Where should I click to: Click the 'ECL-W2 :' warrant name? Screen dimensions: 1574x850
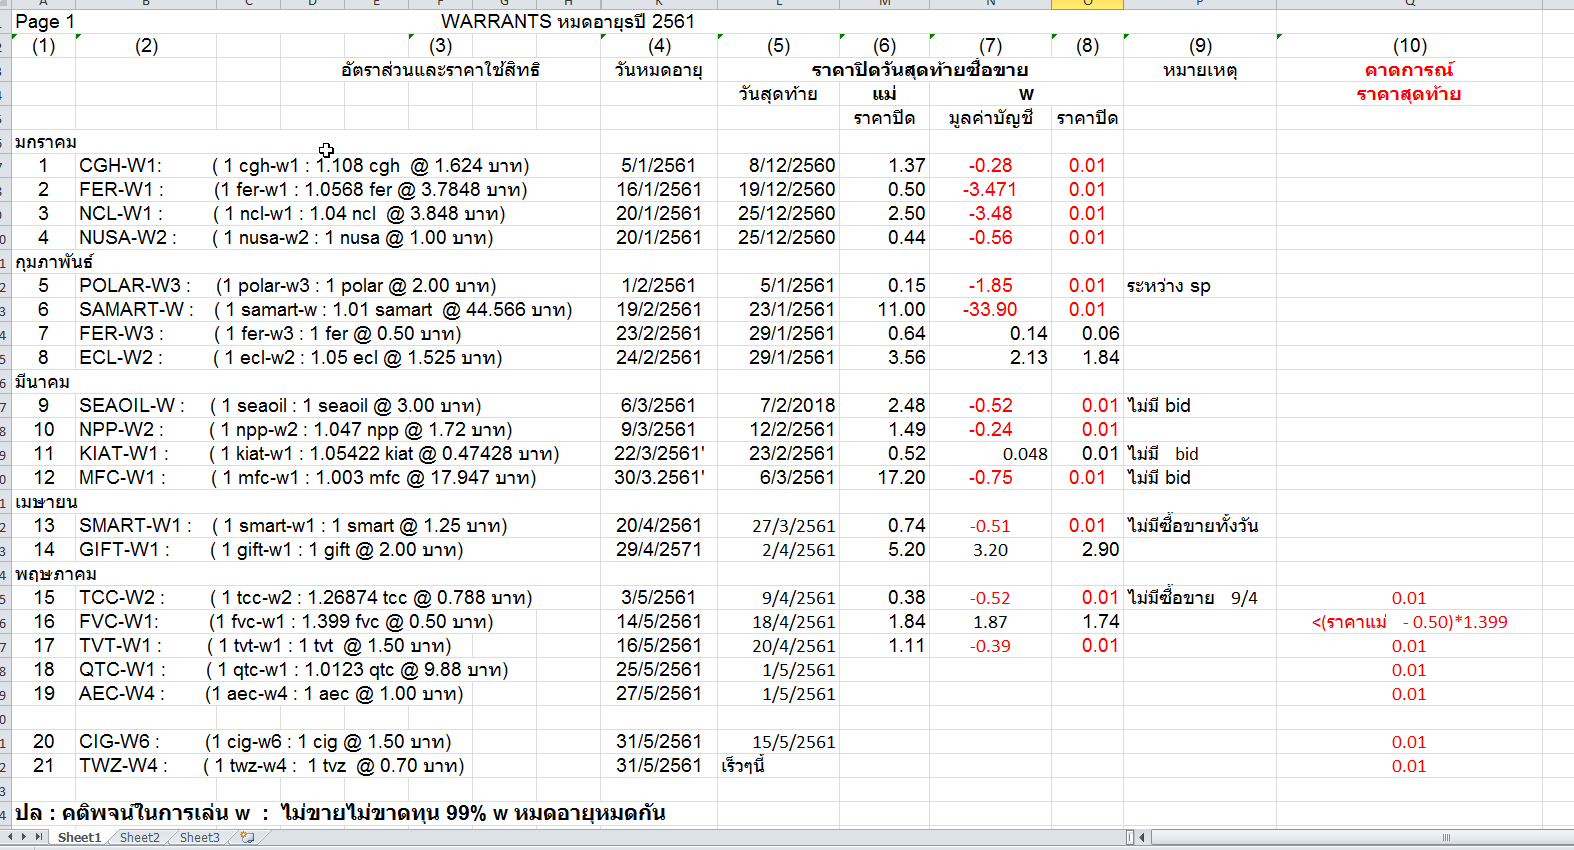(x=122, y=357)
